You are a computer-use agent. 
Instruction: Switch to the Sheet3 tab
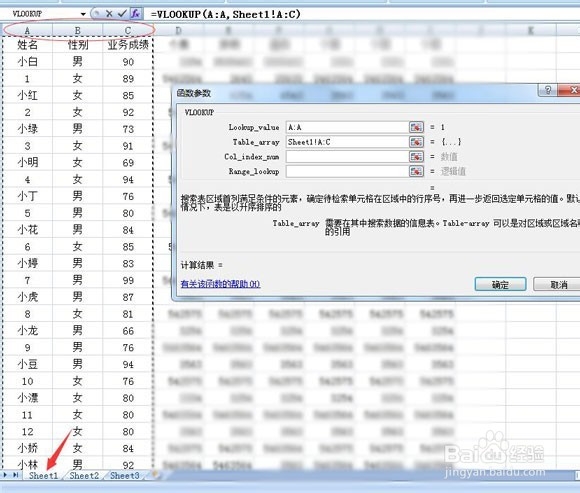pos(125,476)
